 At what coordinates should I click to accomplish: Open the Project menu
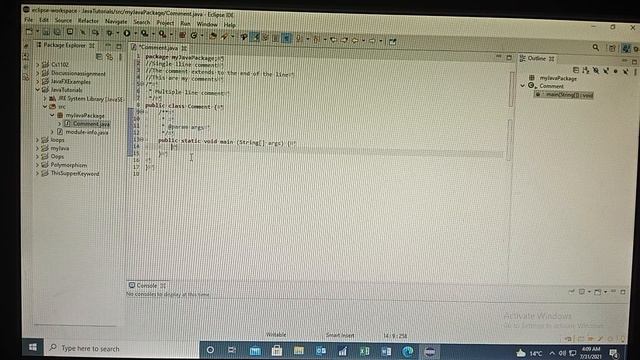(x=165, y=23)
